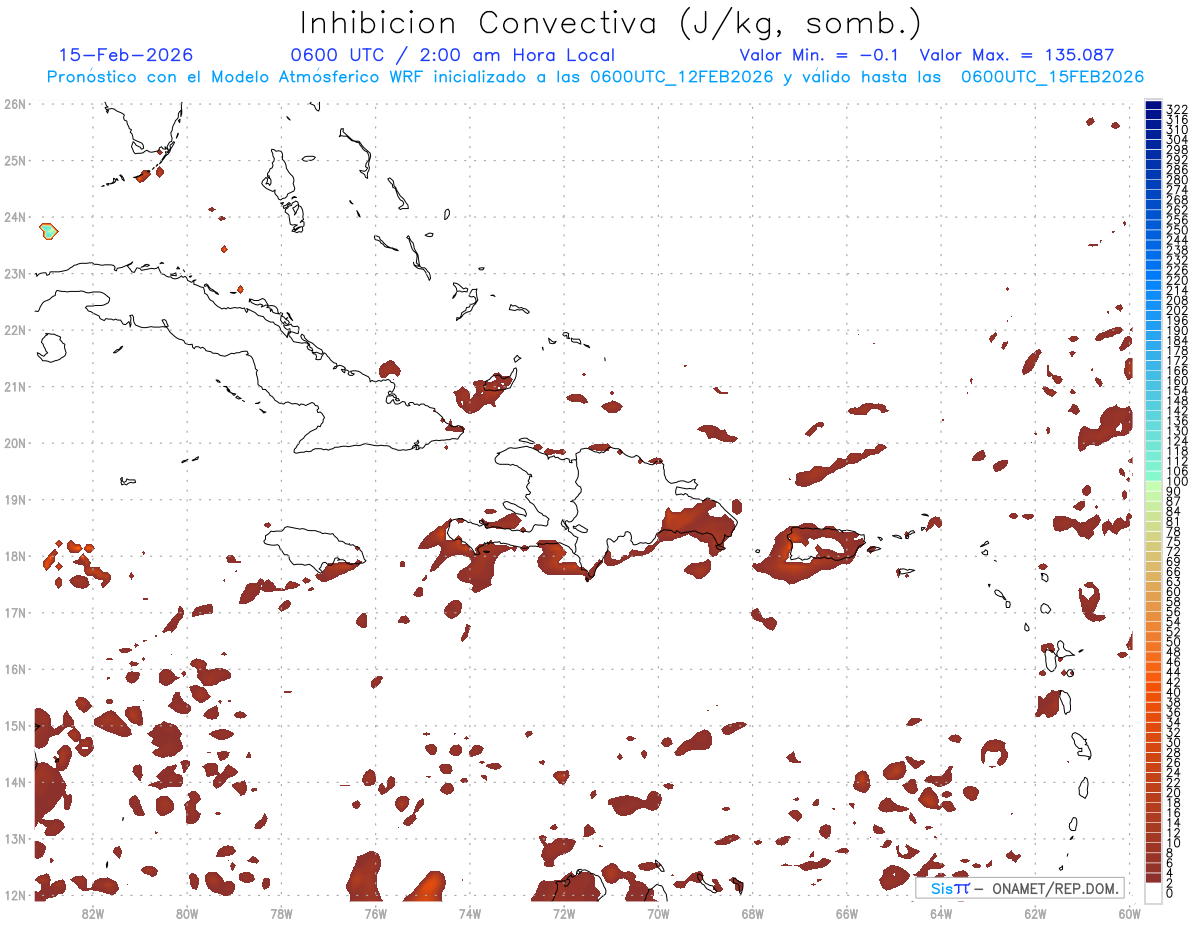Viewport: 1200px width, 927px height.
Task: Click the WRF forecast description line
Action: tap(595, 77)
